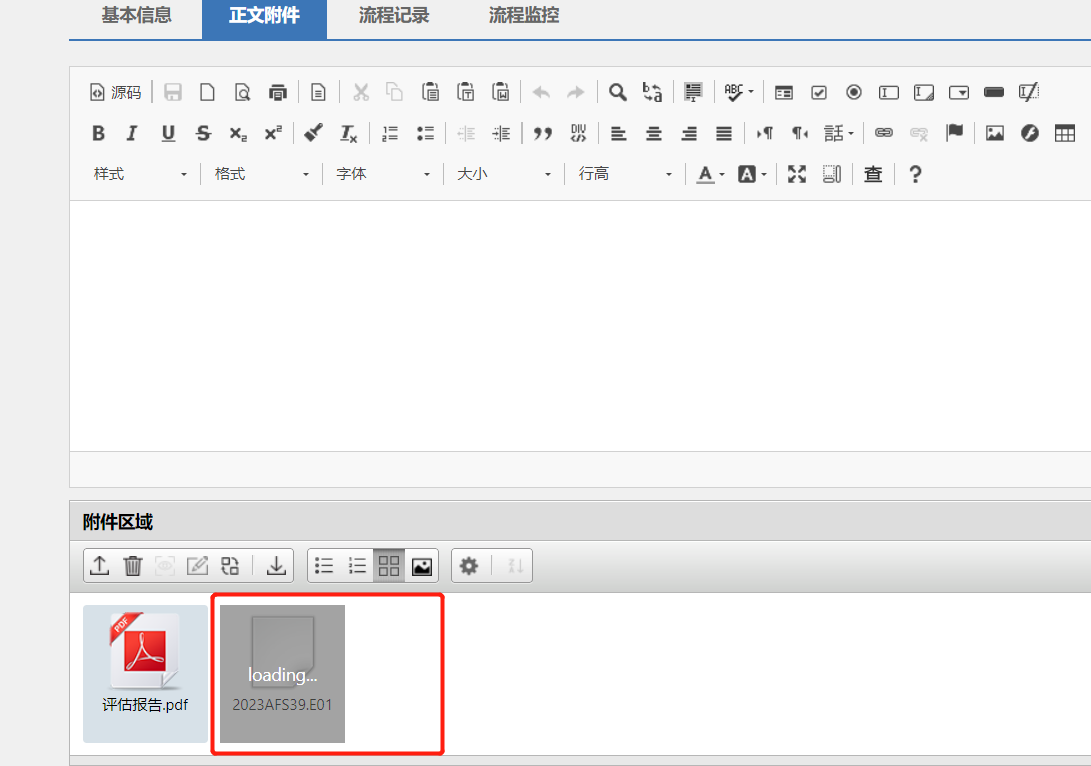This screenshot has height=766, width=1091.
Task: Toggle italic formatting
Action: point(132,133)
